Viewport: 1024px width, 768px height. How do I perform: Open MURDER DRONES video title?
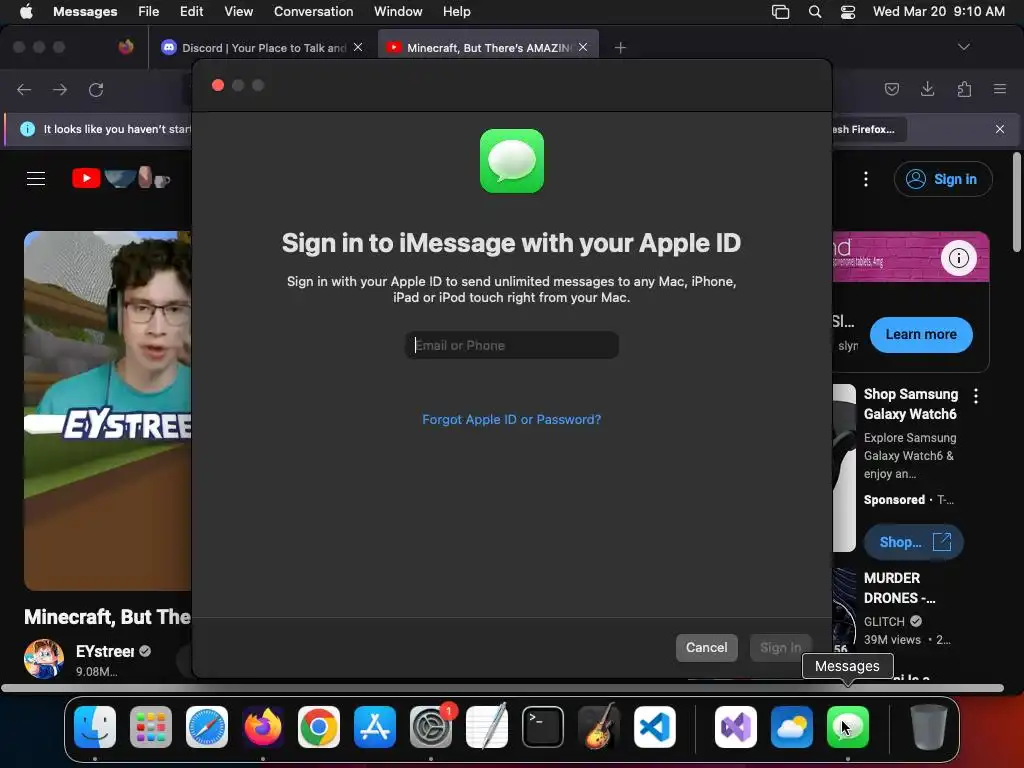pos(899,588)
